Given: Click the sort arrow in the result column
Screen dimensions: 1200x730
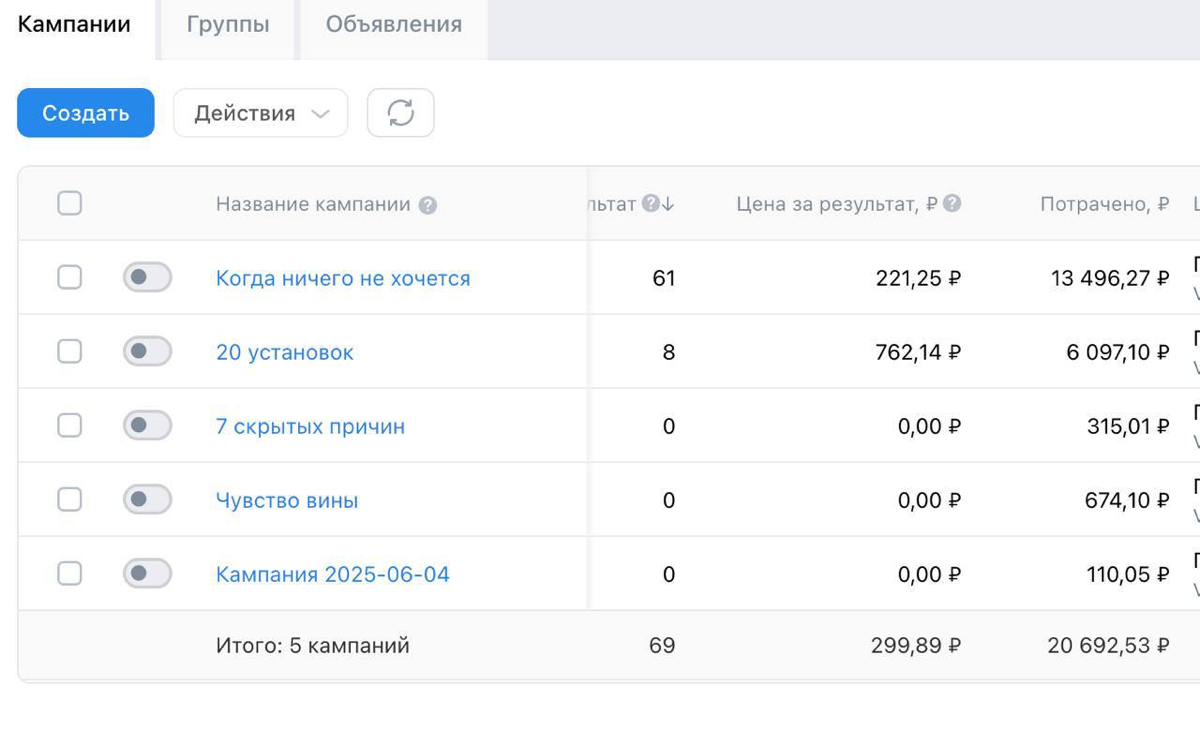Looking at the screenshot, I should tap(668, 204).
